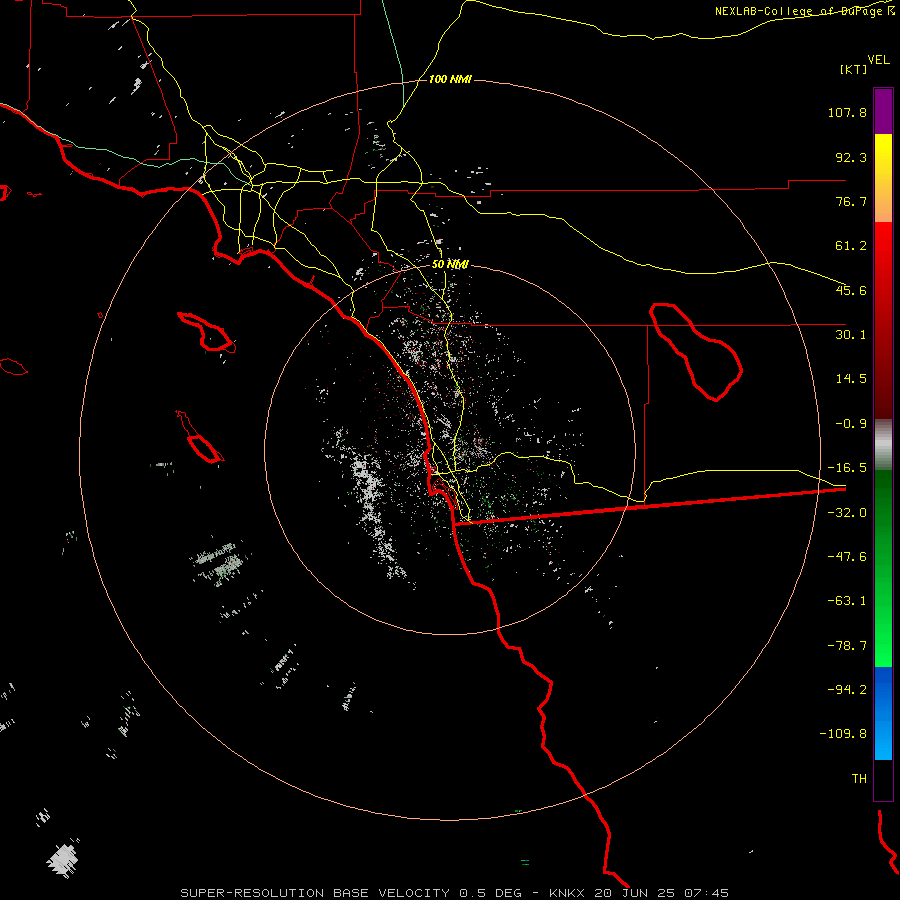
Task: Click the [KT] units label
Action: coord(854,69)
